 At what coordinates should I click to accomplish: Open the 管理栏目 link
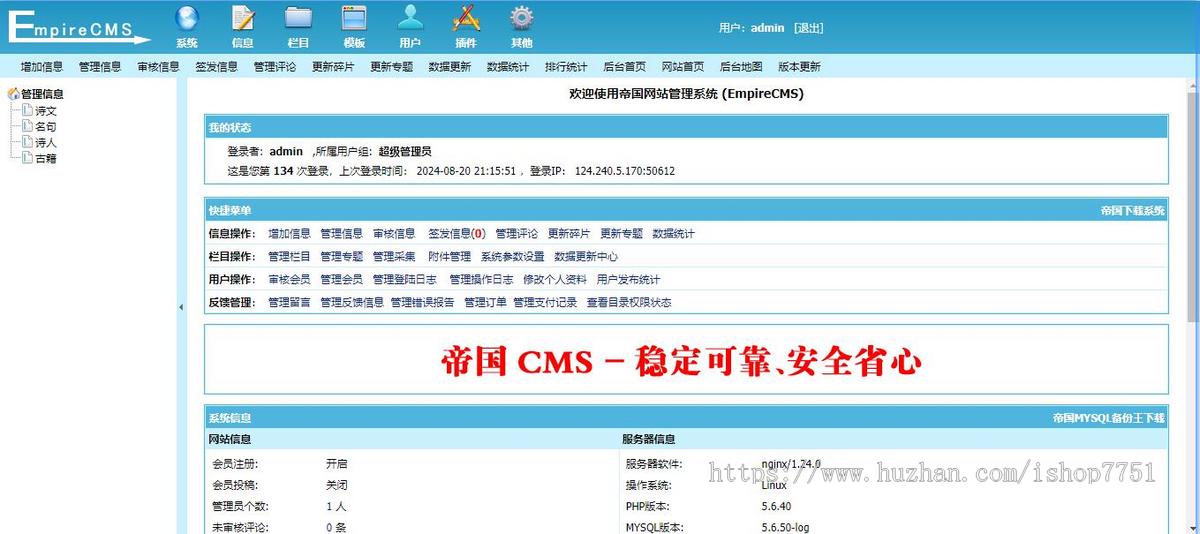coord(289,257)
